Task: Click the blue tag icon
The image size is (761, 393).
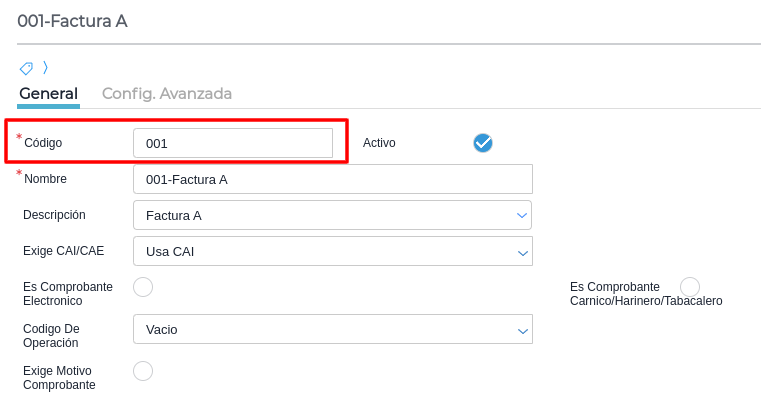Action: 26,68
